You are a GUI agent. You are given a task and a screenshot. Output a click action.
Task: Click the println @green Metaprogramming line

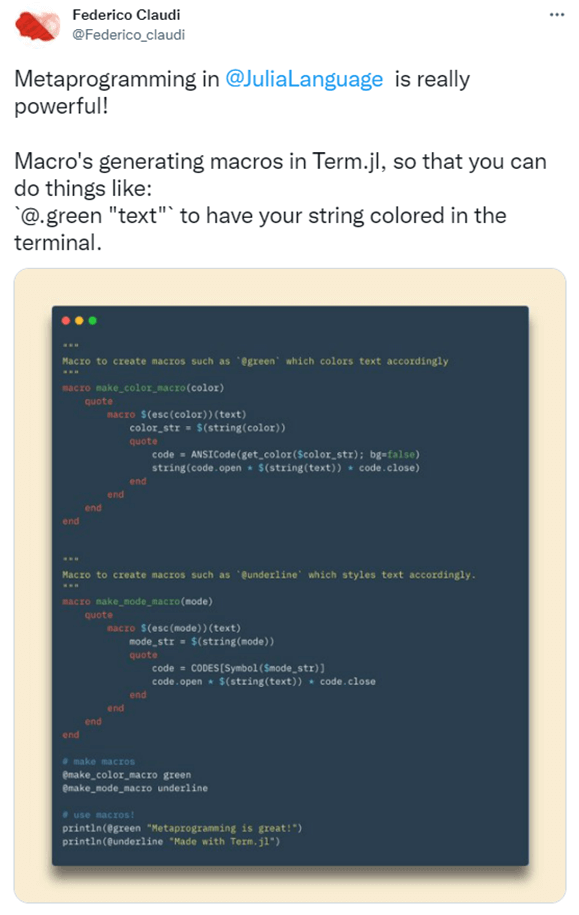click(182, 828)
